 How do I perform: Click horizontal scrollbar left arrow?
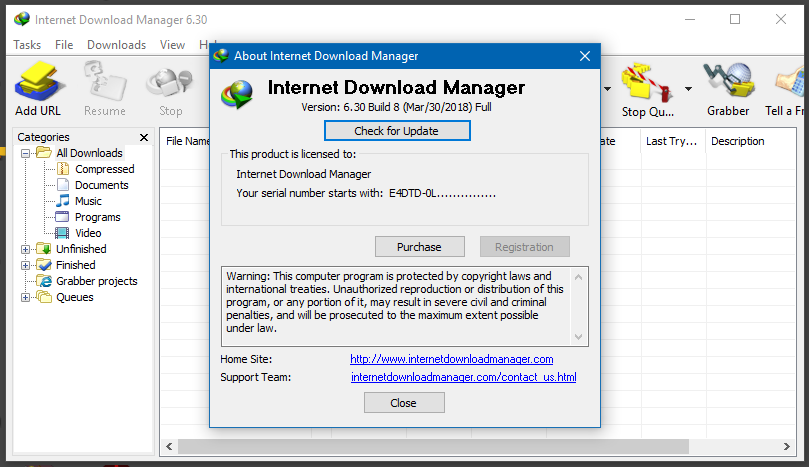pyautogui.click(x=169, y=446)
